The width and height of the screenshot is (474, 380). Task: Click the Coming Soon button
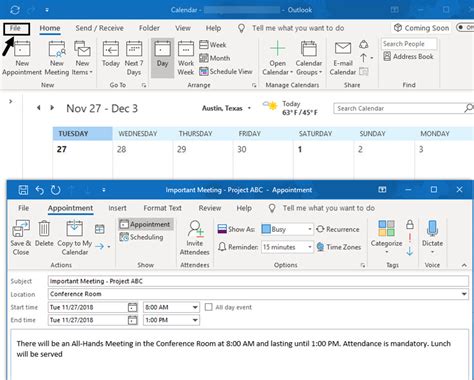pos(421,28)
